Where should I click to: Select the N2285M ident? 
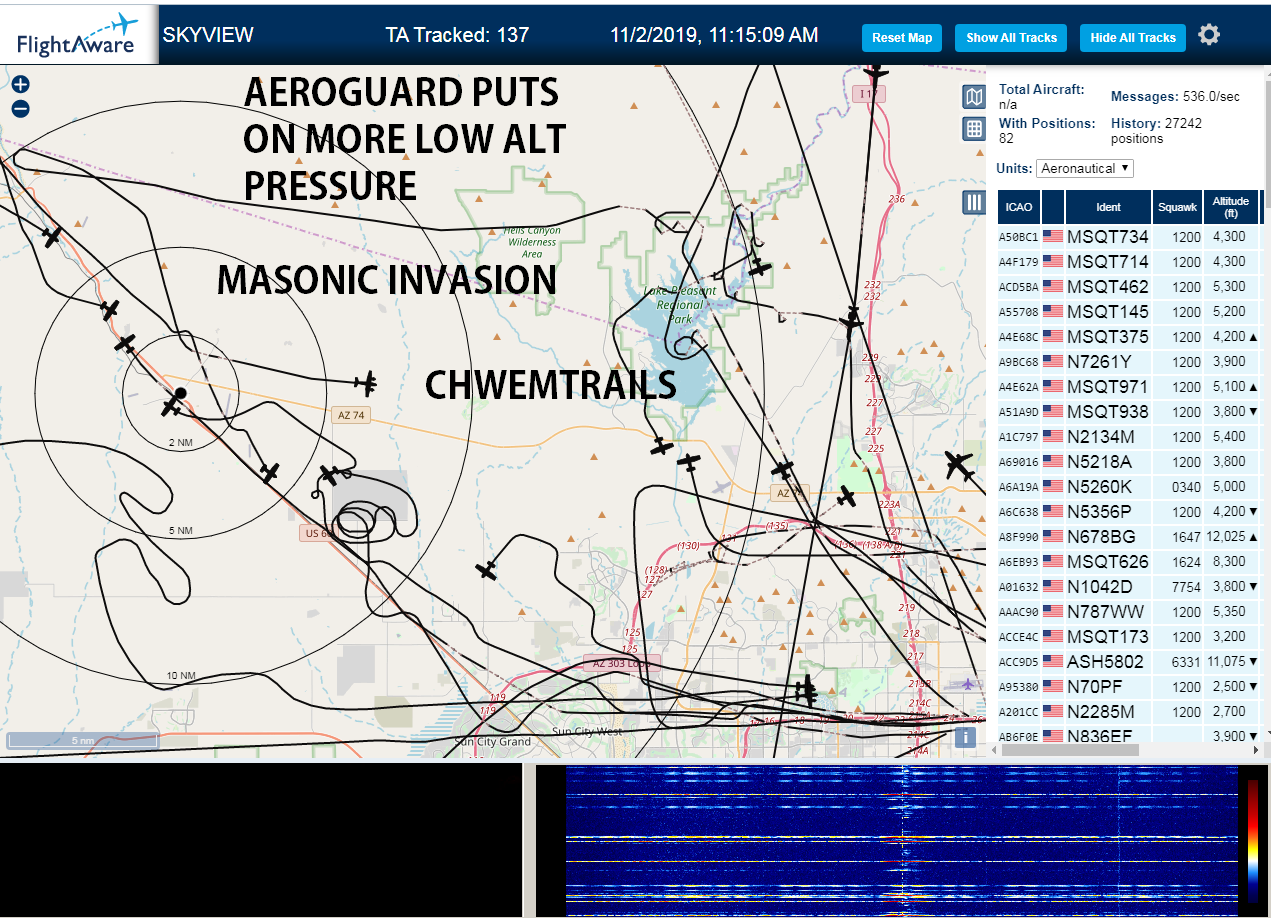point(1101,712)
